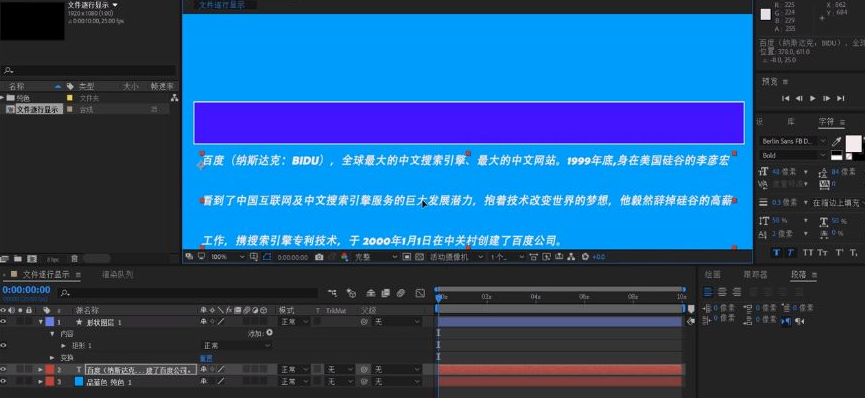Select the 段落 paragraph tab

tap(798, 274)
